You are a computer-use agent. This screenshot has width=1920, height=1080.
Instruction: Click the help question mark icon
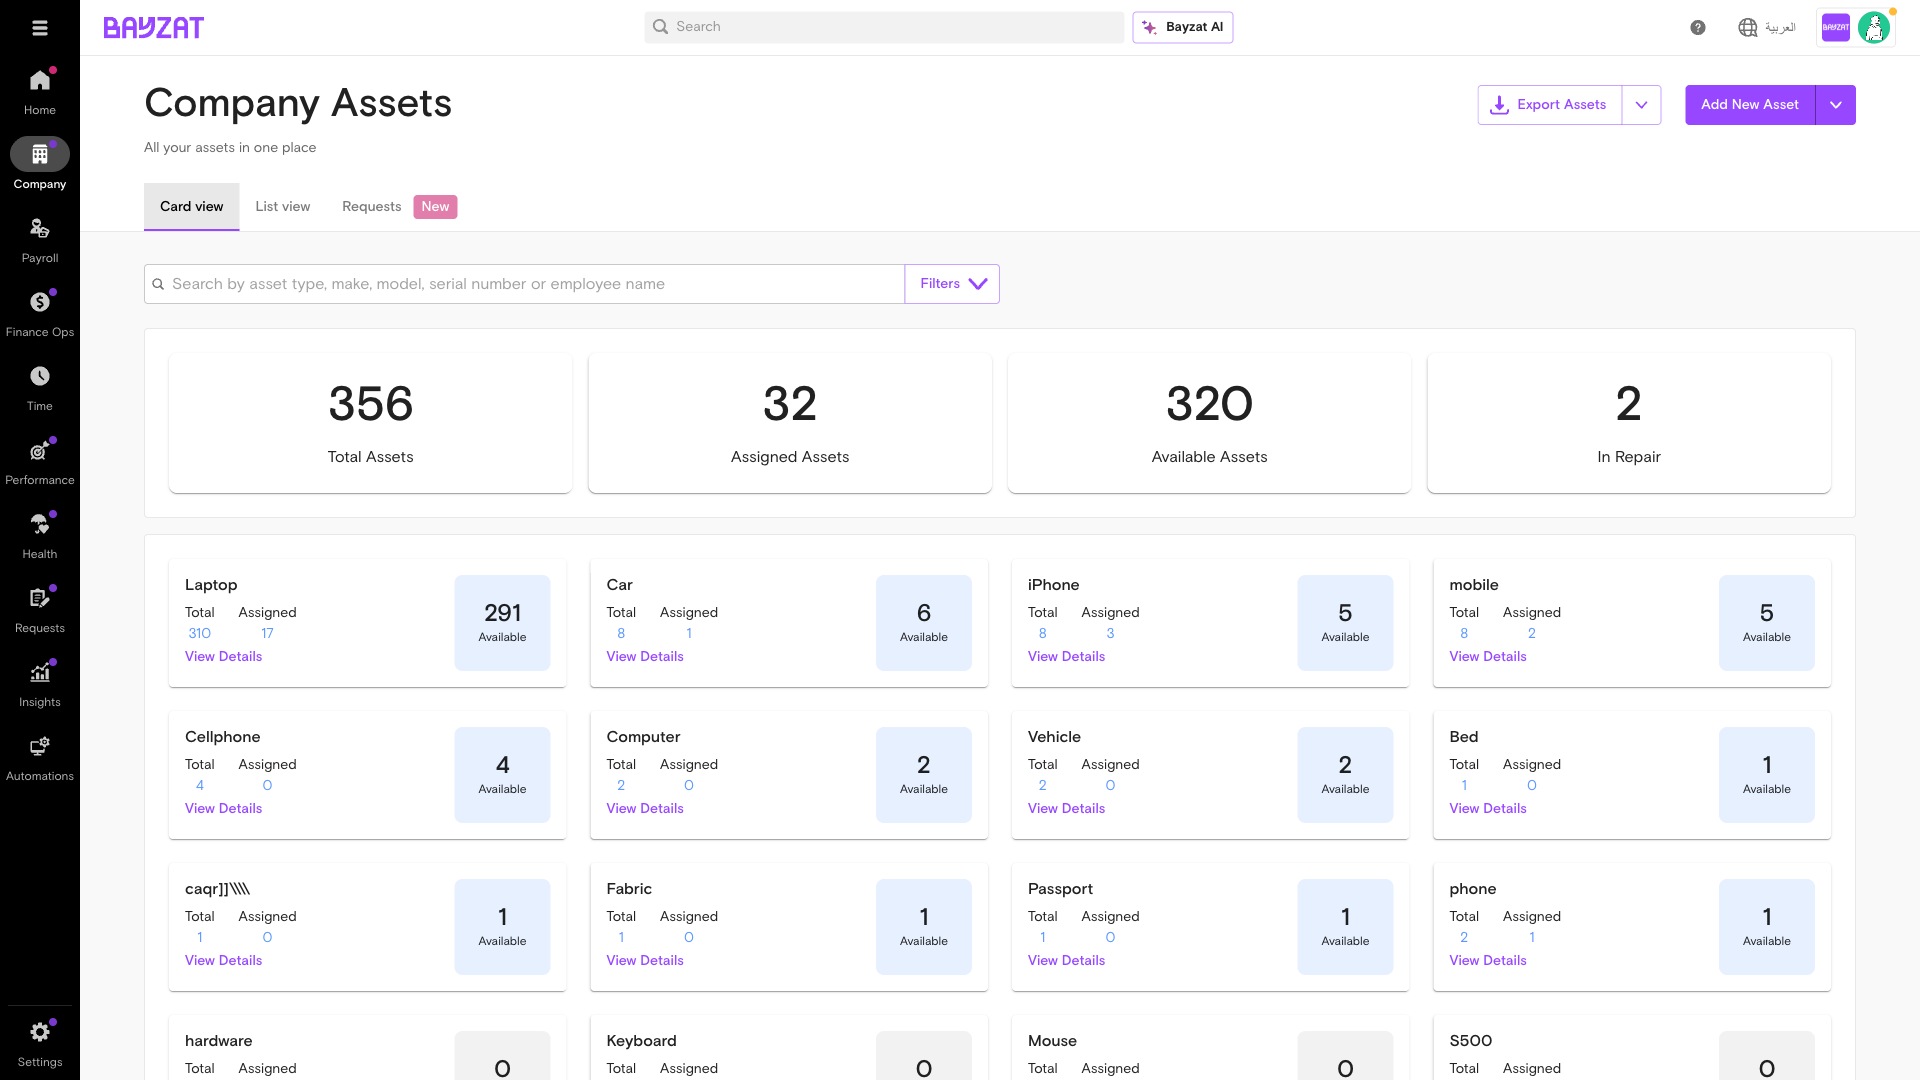pyautogui.click(x=1698, y=28)
